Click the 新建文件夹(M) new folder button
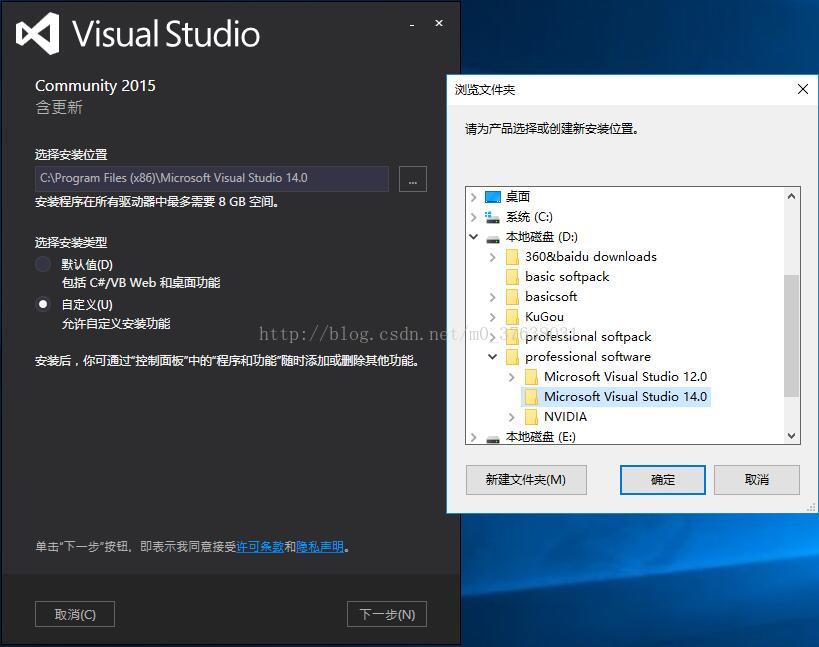The width and height of the screenshot is (819, 647). click(x=526, y=480)
